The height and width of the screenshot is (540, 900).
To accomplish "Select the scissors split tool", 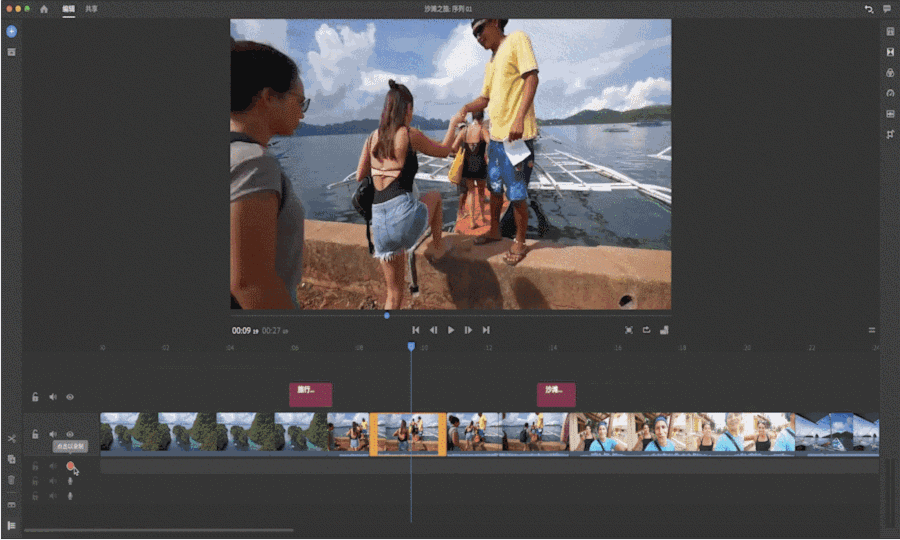I will (x=11, y=438).
